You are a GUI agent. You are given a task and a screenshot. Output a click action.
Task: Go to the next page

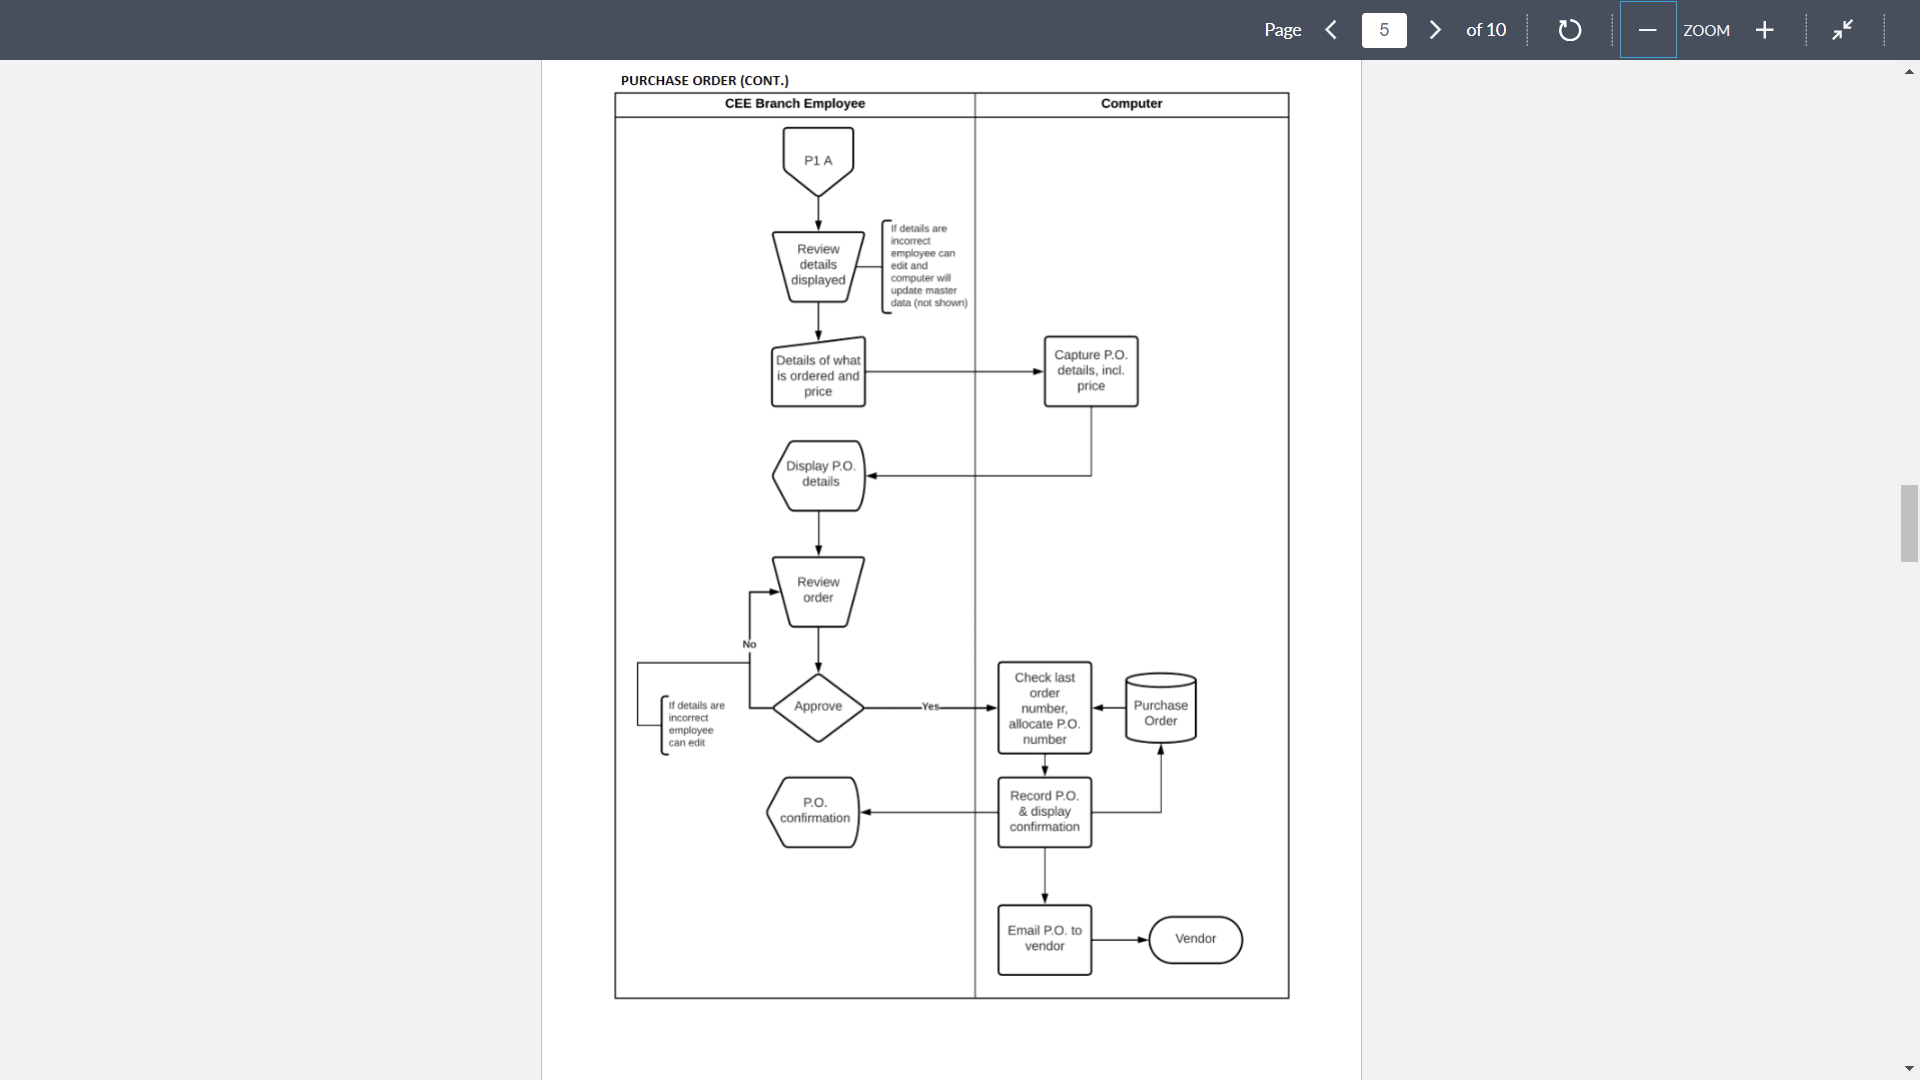[1435, 30]
